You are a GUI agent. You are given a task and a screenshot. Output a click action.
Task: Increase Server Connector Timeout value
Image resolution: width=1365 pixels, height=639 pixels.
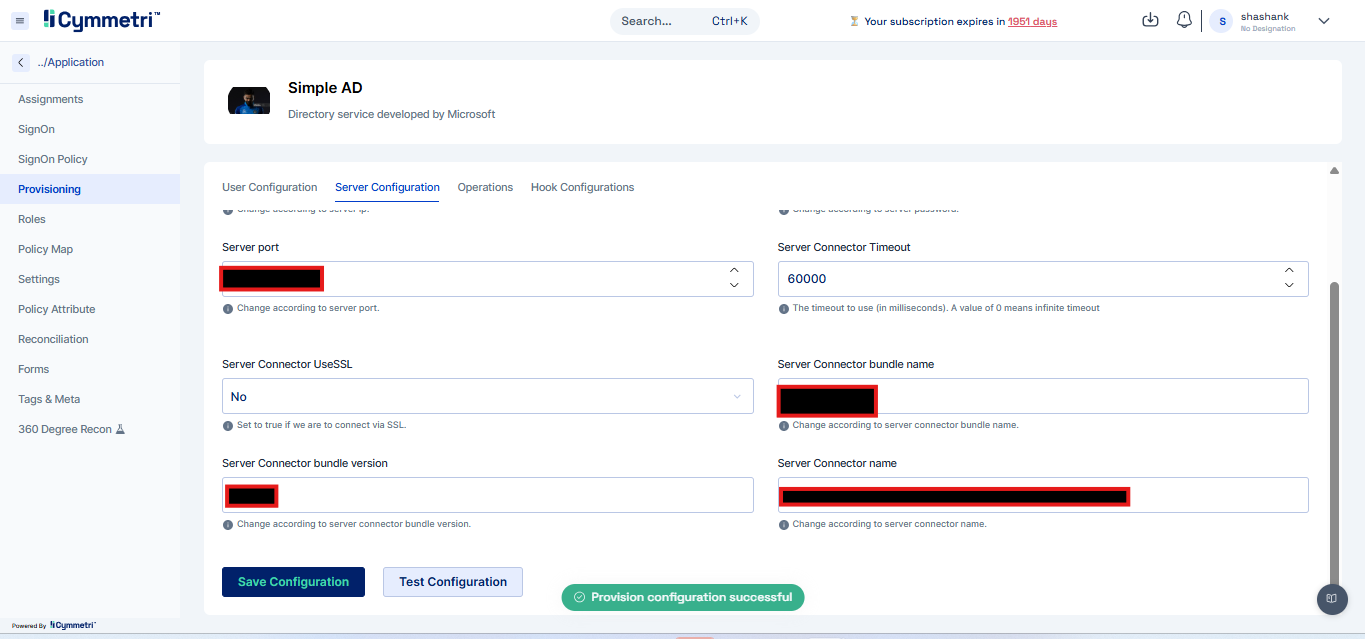tap(1289, 271)
